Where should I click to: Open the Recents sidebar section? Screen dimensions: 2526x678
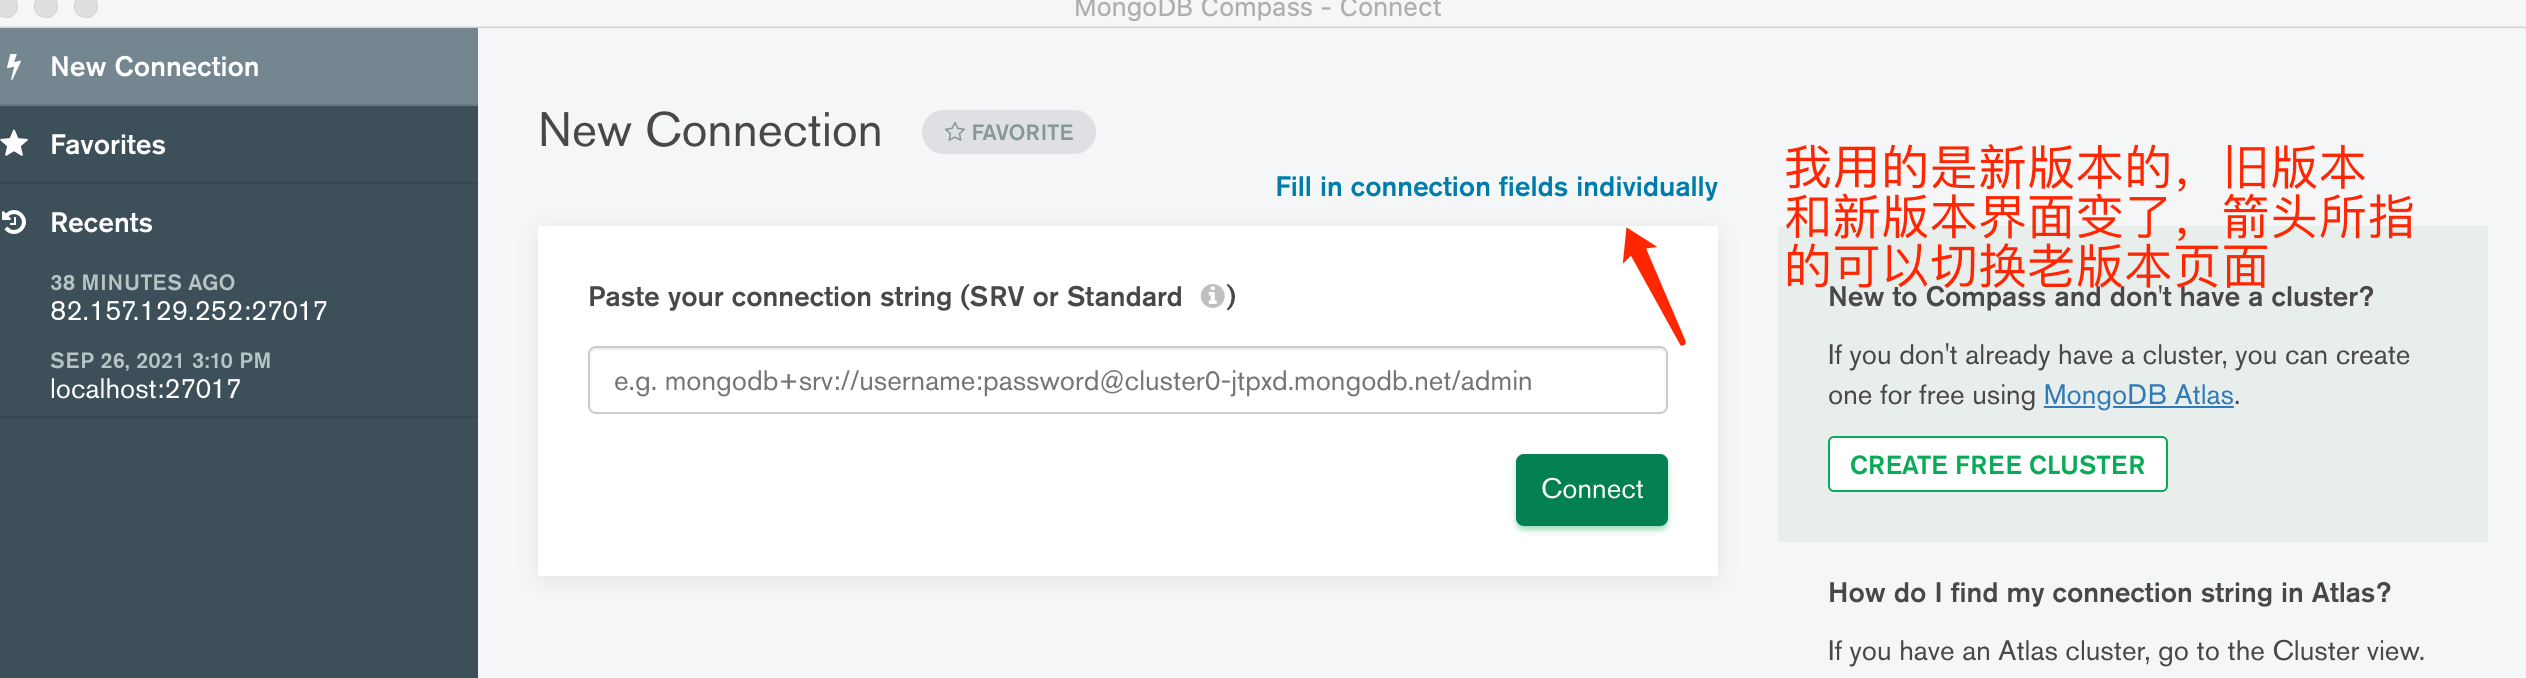coord(101,222)
